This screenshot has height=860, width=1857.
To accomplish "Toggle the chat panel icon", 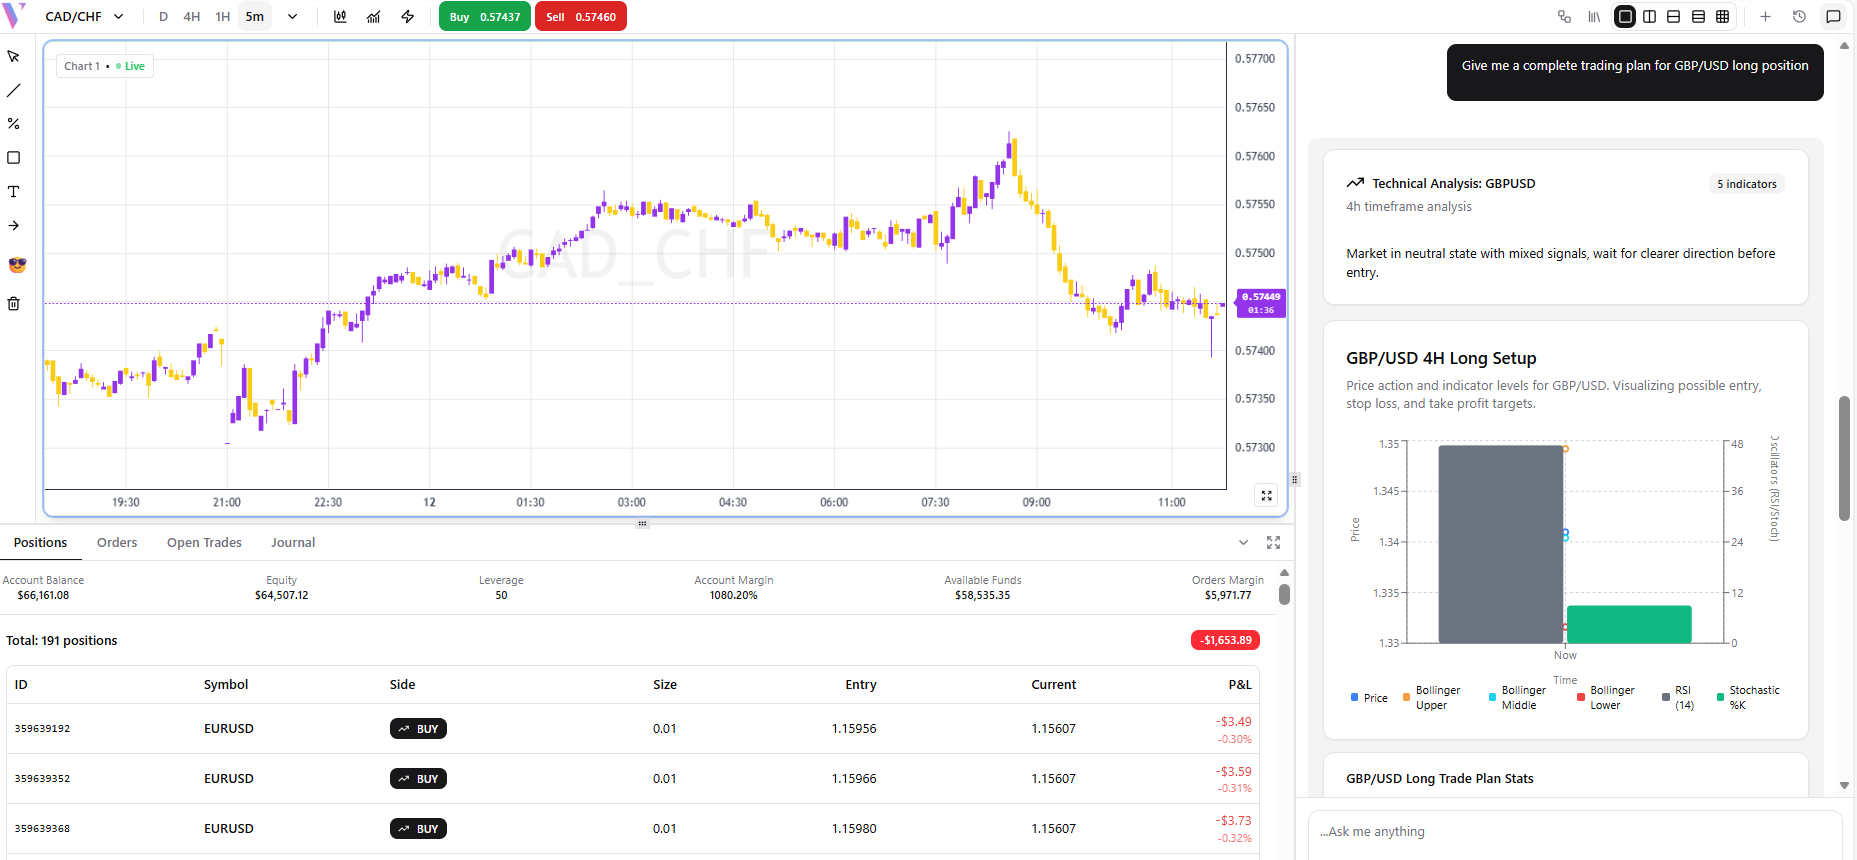I will [x=1833, y=17].
